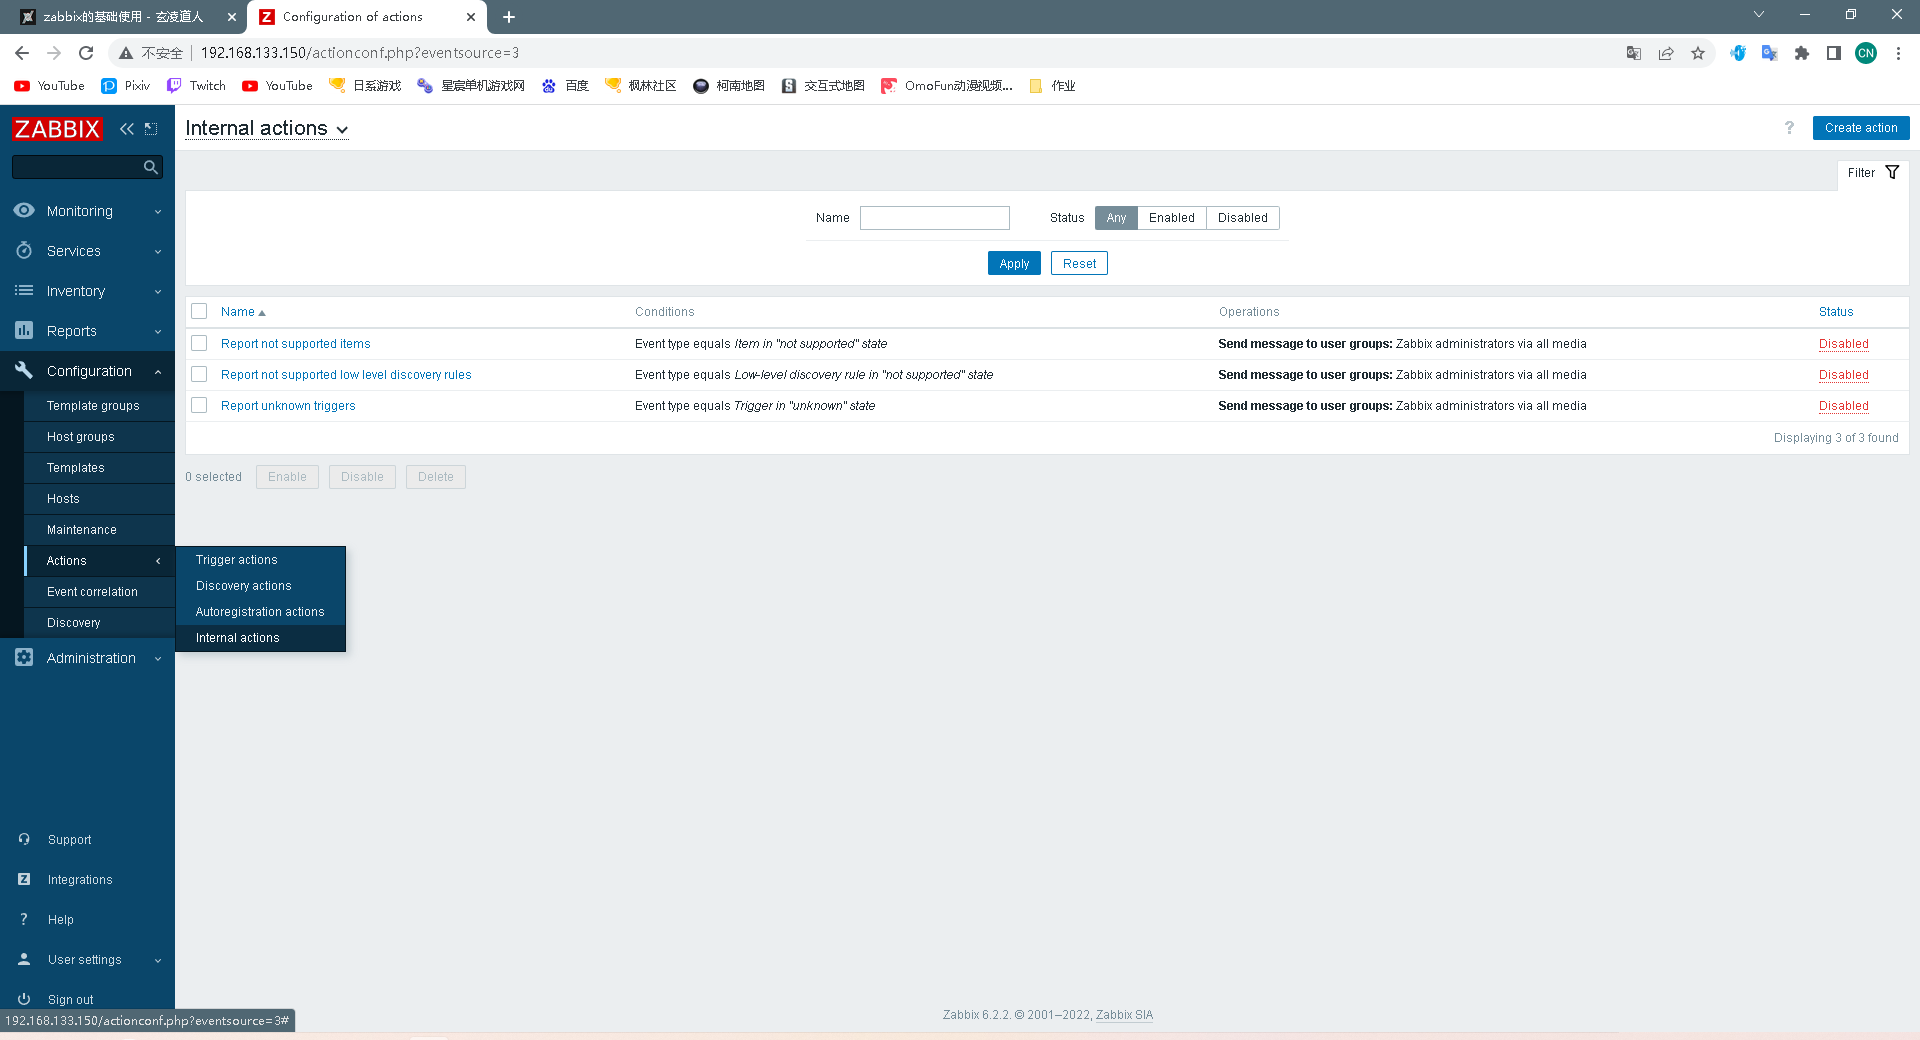Select Disabled status filter option

click(x=1242, y=218)
